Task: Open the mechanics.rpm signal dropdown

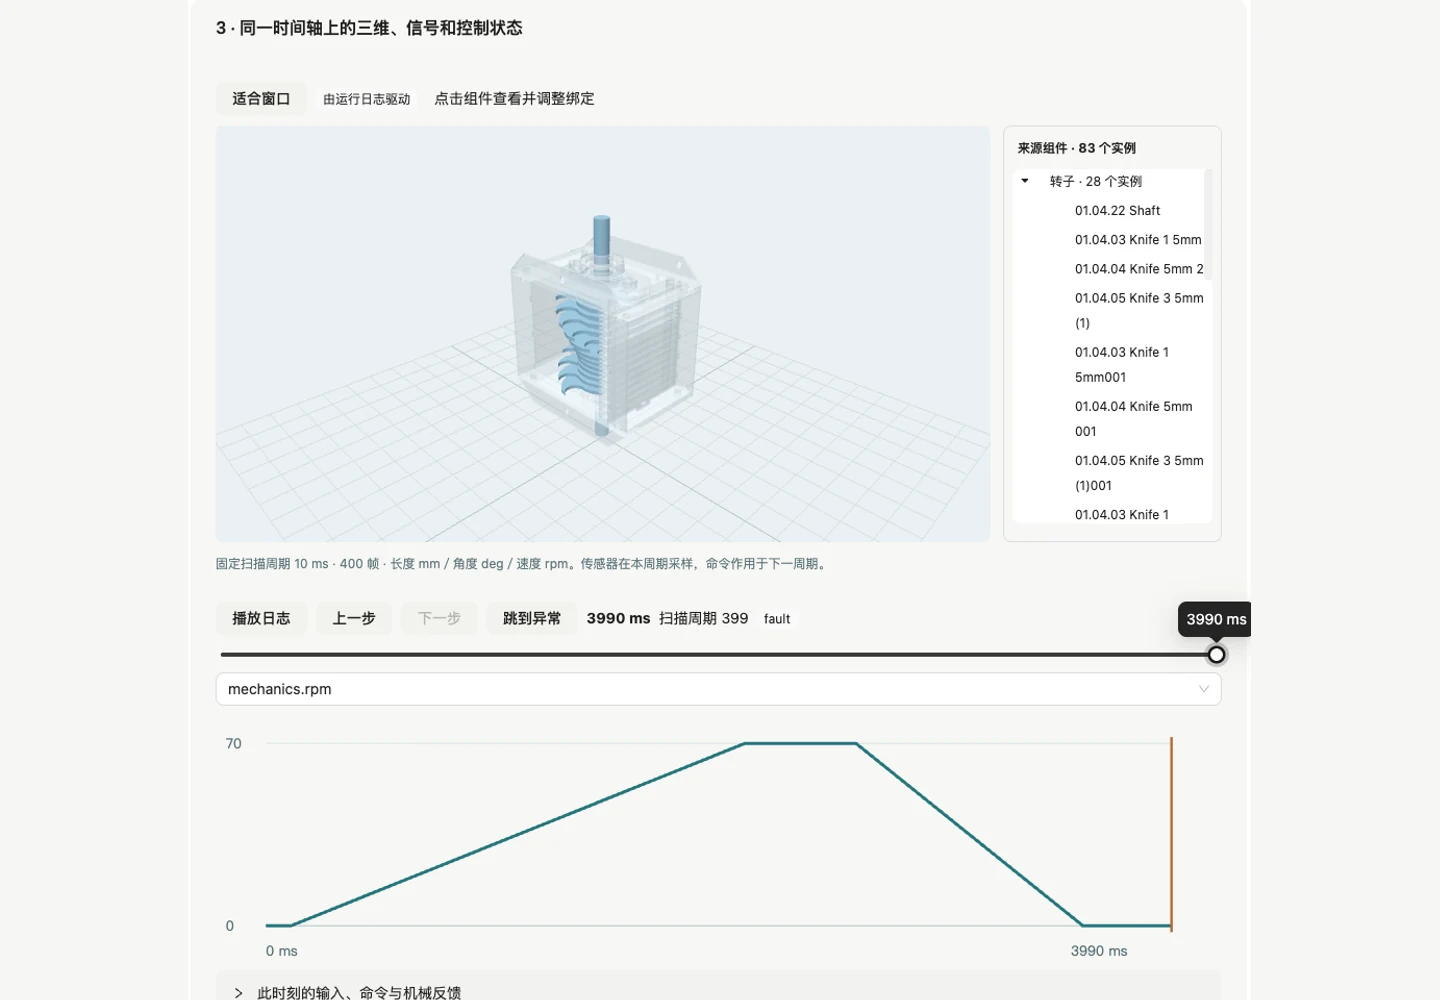Action: click(x=718, y=689)
